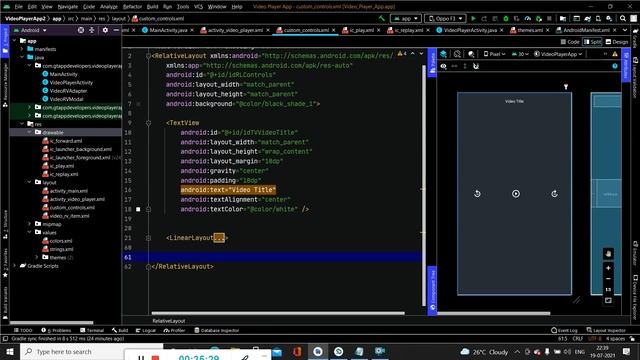Toggle the Resource Manager panel
The width and height of the screenshot is (640, 360).
pyautogui.click(x=5, y=85)
